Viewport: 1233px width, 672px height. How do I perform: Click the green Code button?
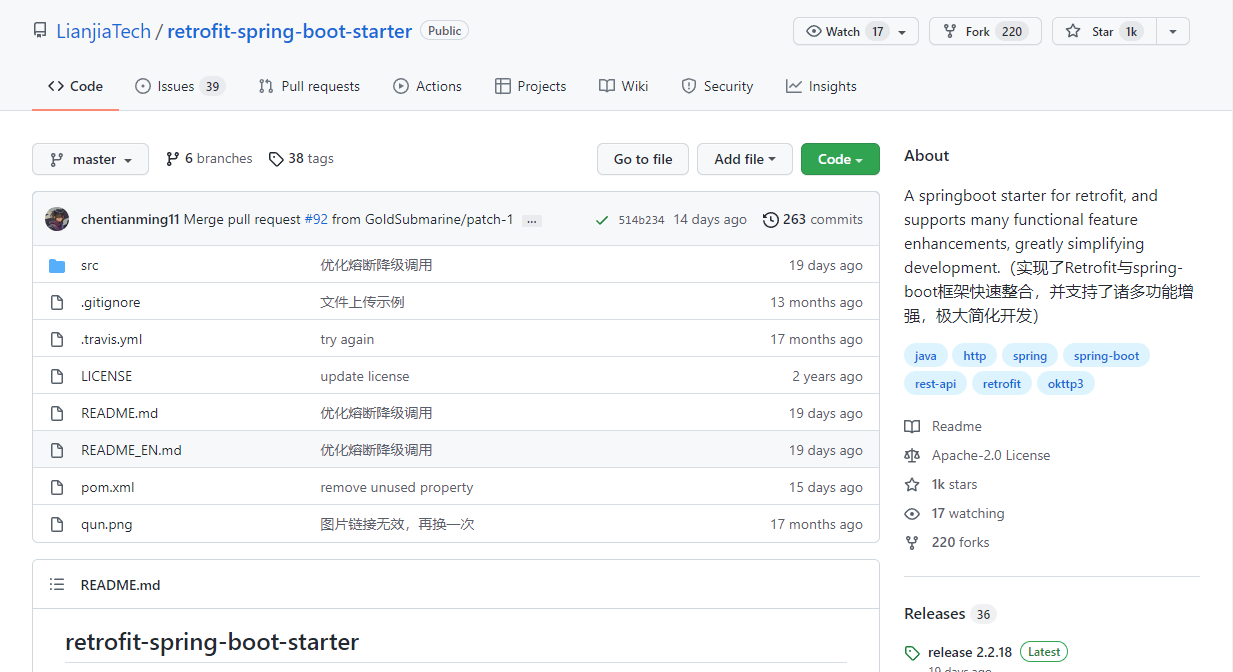[x=839, y=158]
